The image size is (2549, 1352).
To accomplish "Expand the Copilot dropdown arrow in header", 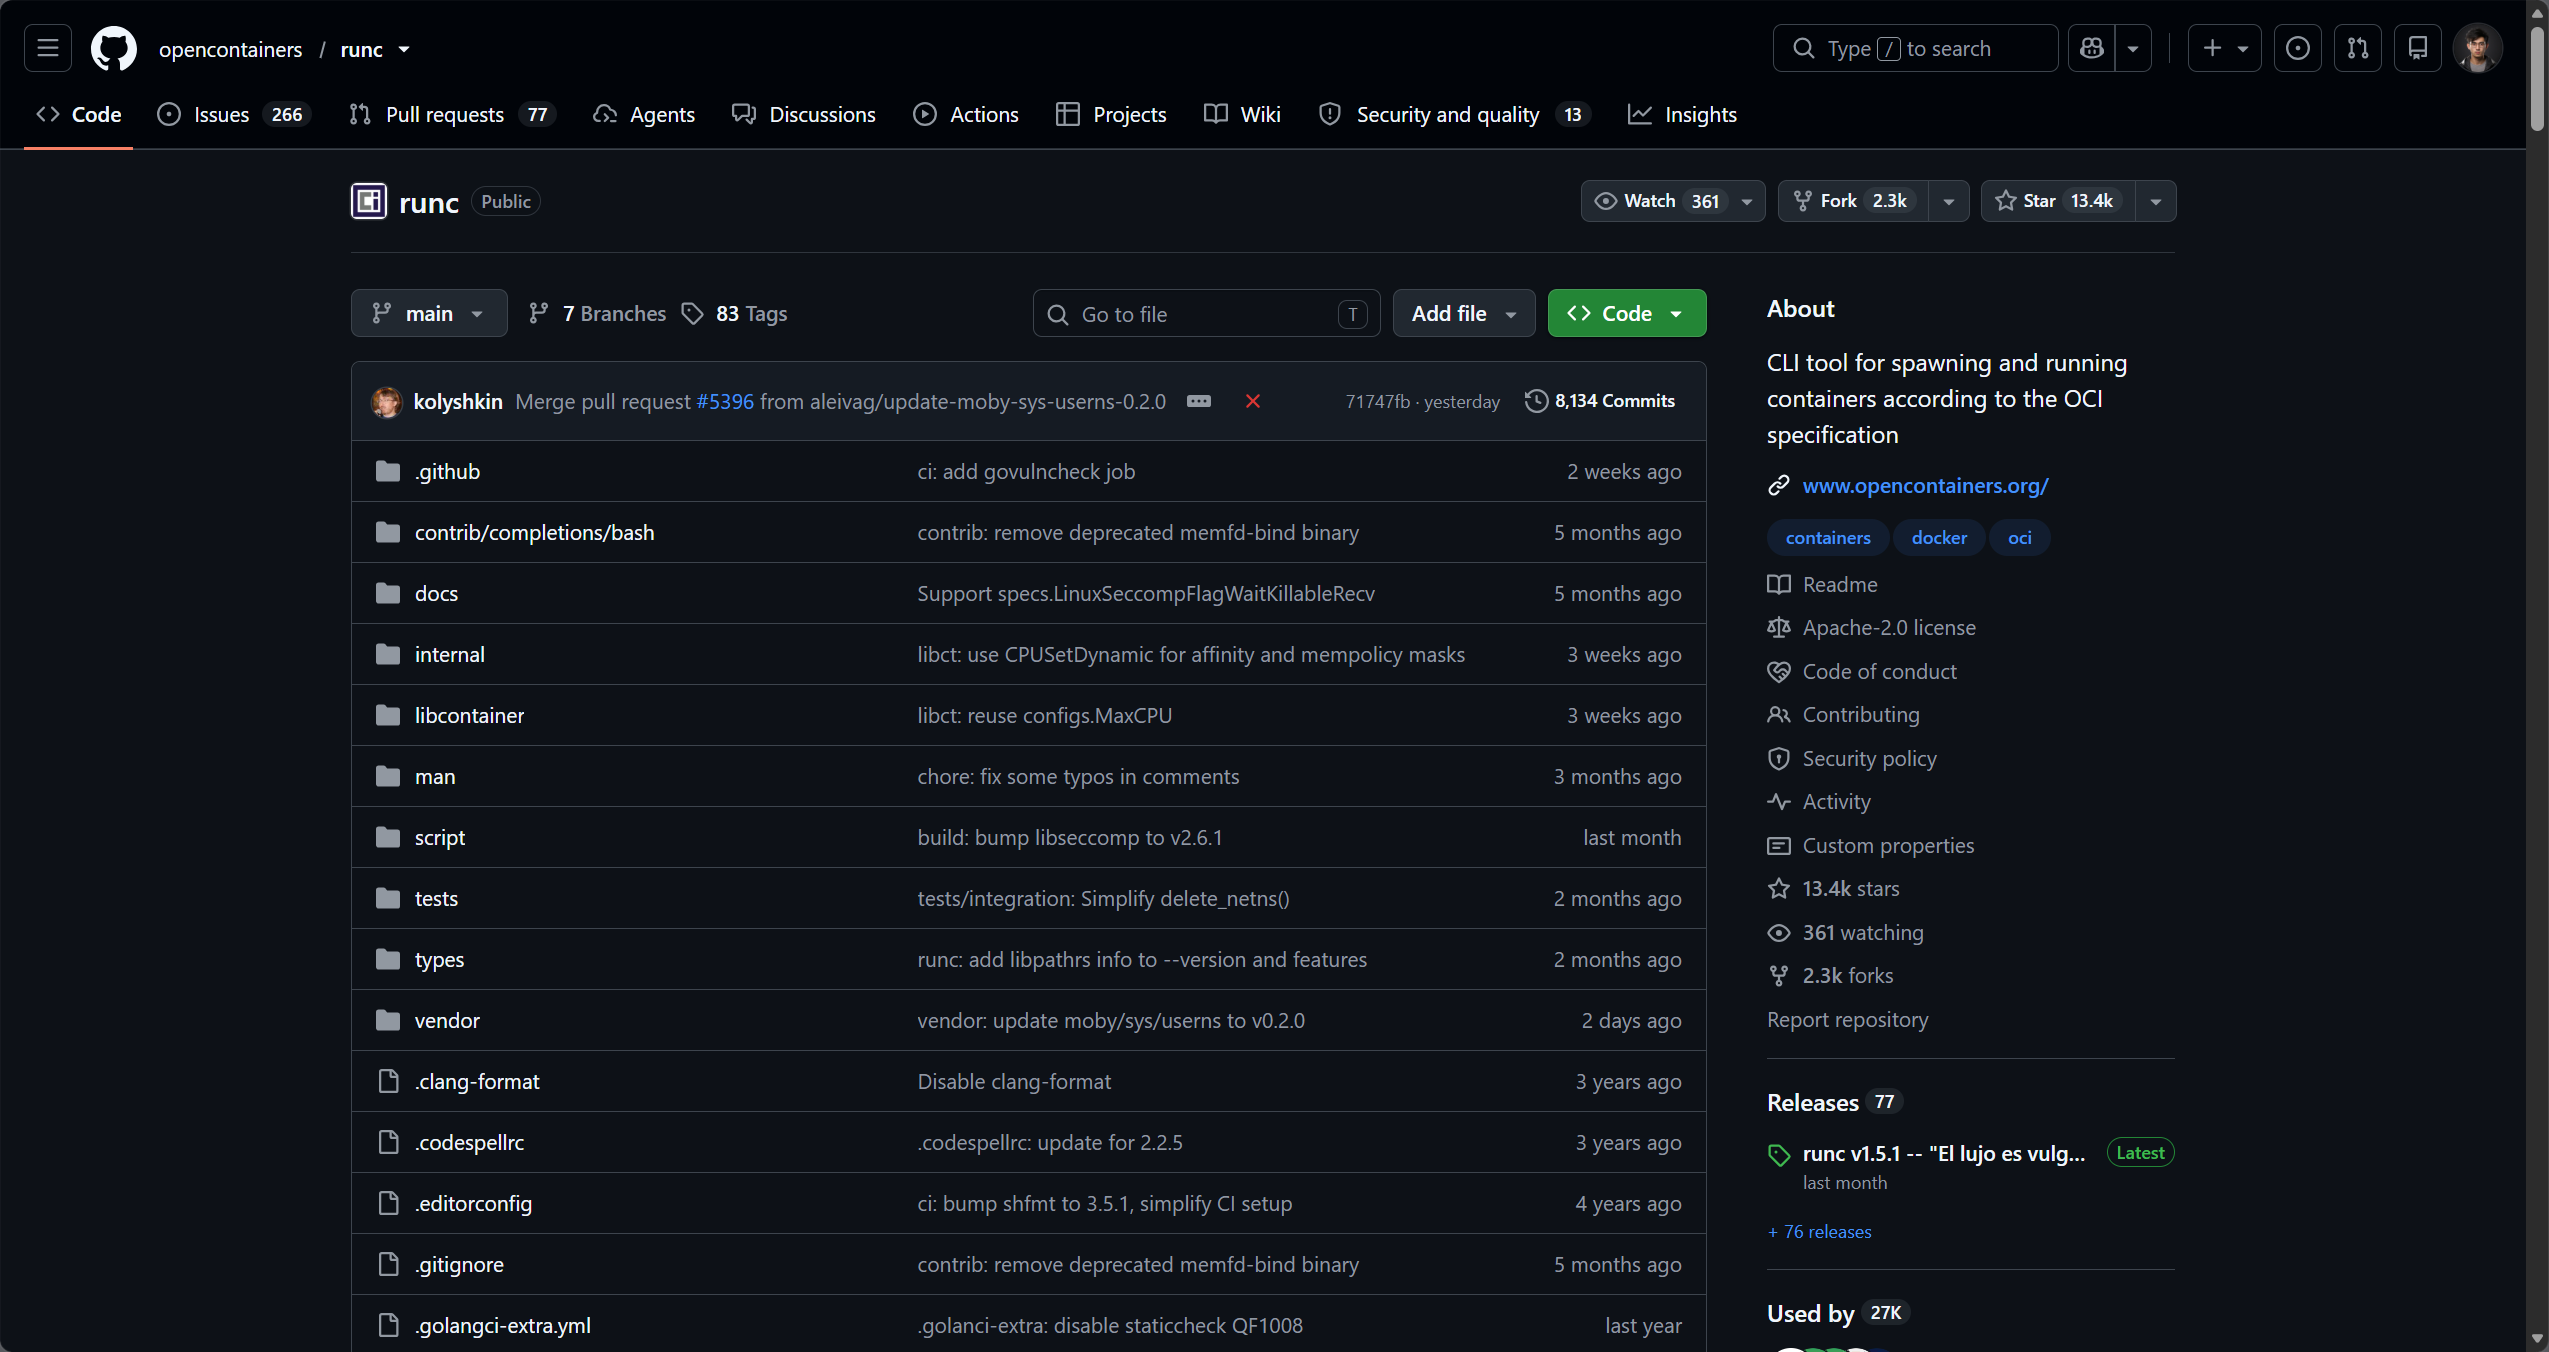I will click(x=2133, y=48).
